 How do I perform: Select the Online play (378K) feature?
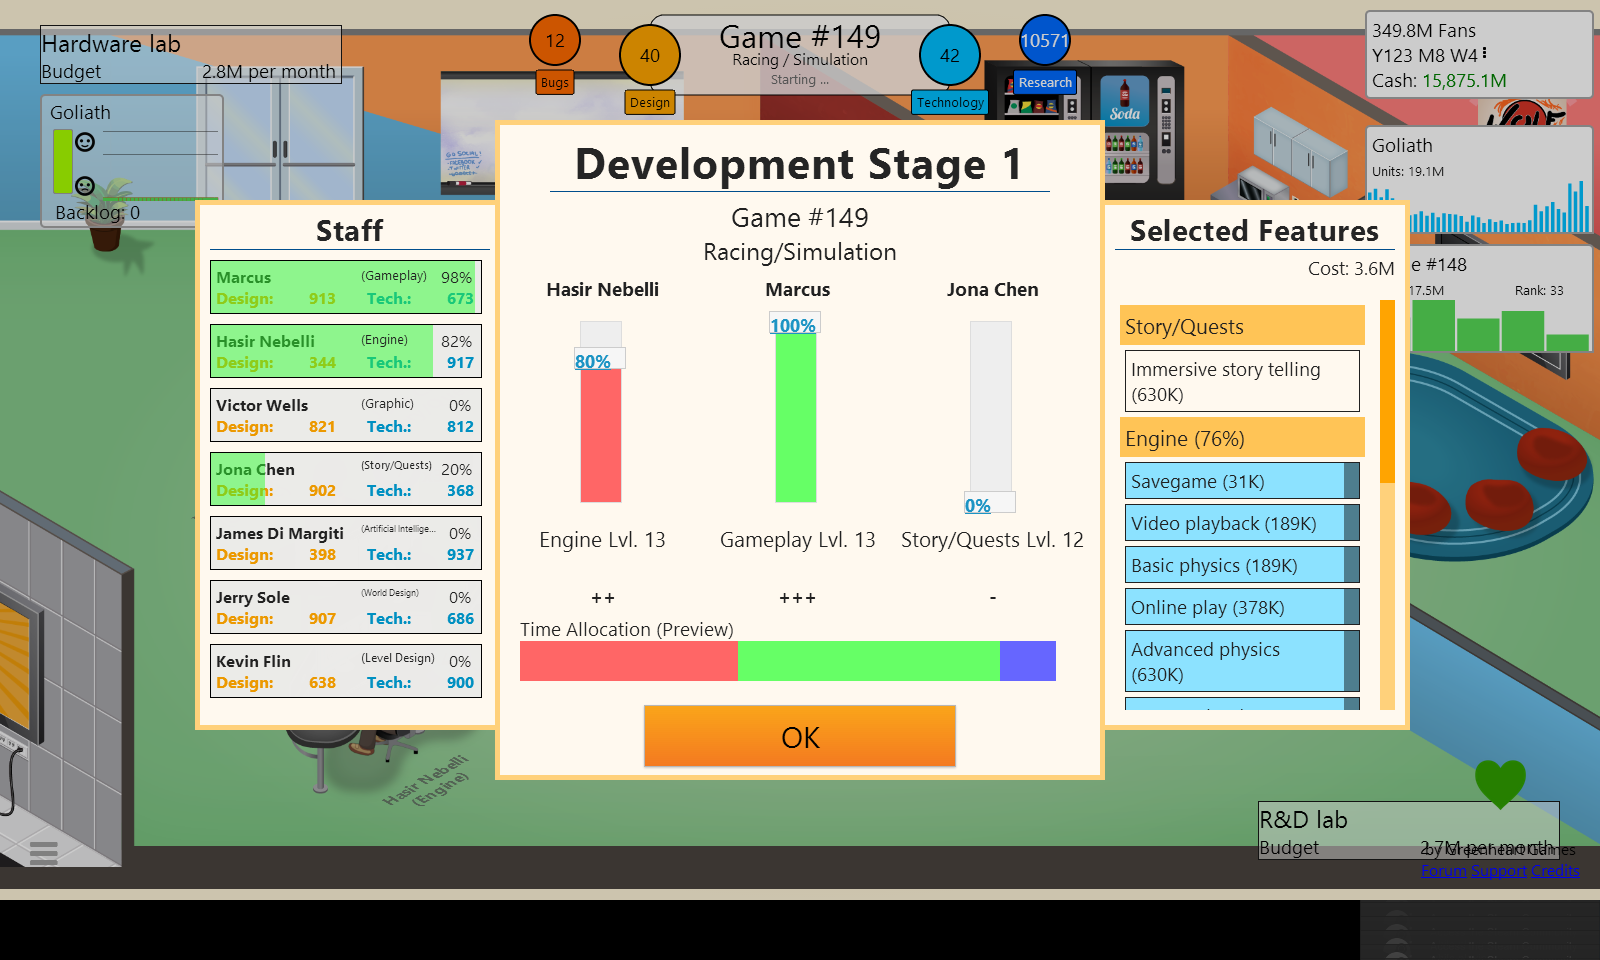1235,607
